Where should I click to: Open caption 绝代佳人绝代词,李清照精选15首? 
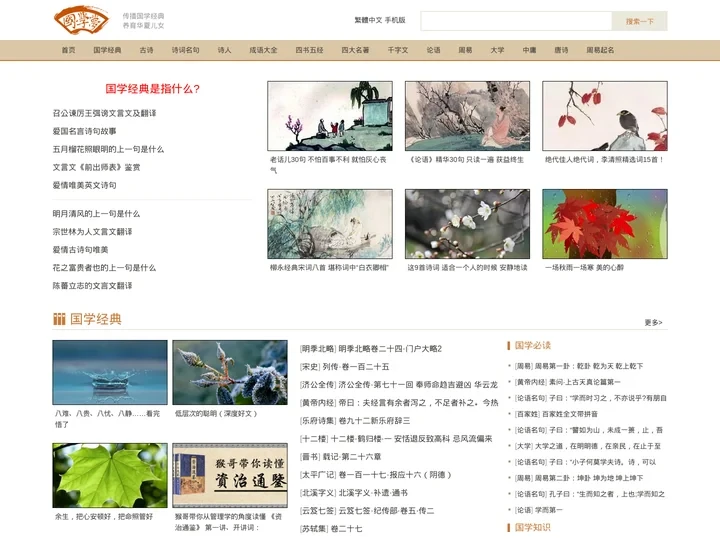pos(604,160)
